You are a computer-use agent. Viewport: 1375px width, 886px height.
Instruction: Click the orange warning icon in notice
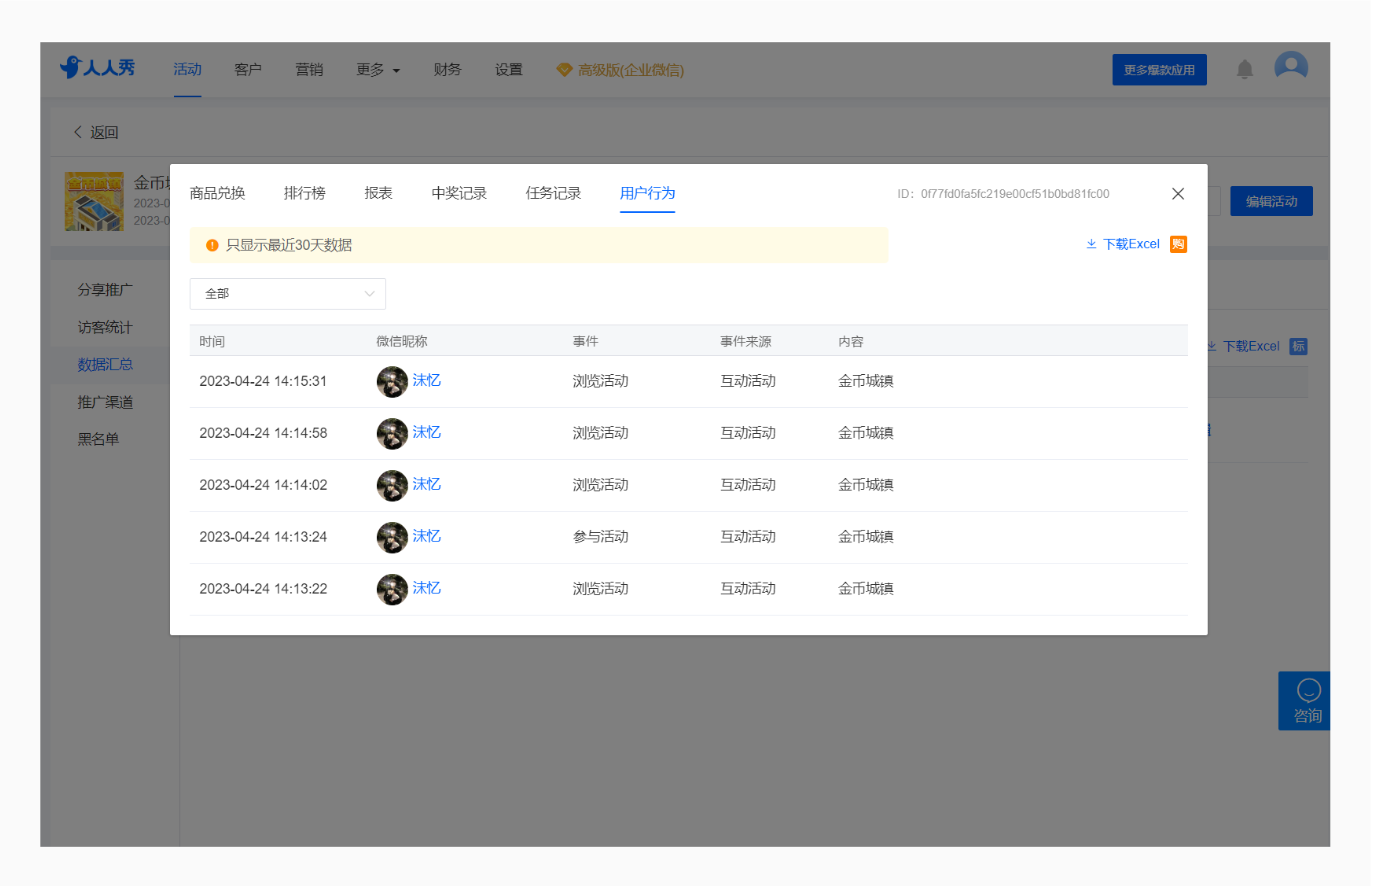(212, 245)
